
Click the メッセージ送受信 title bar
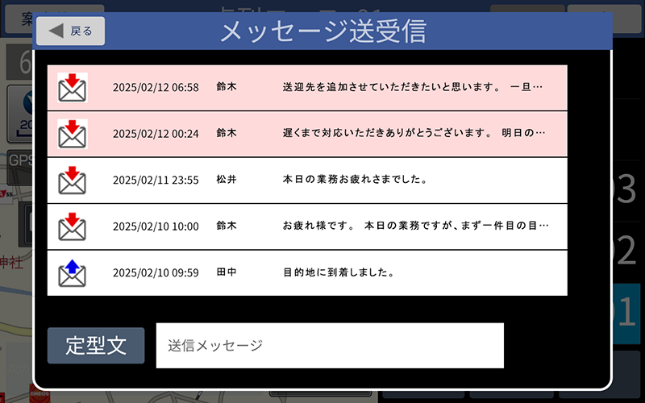(322, 31)
